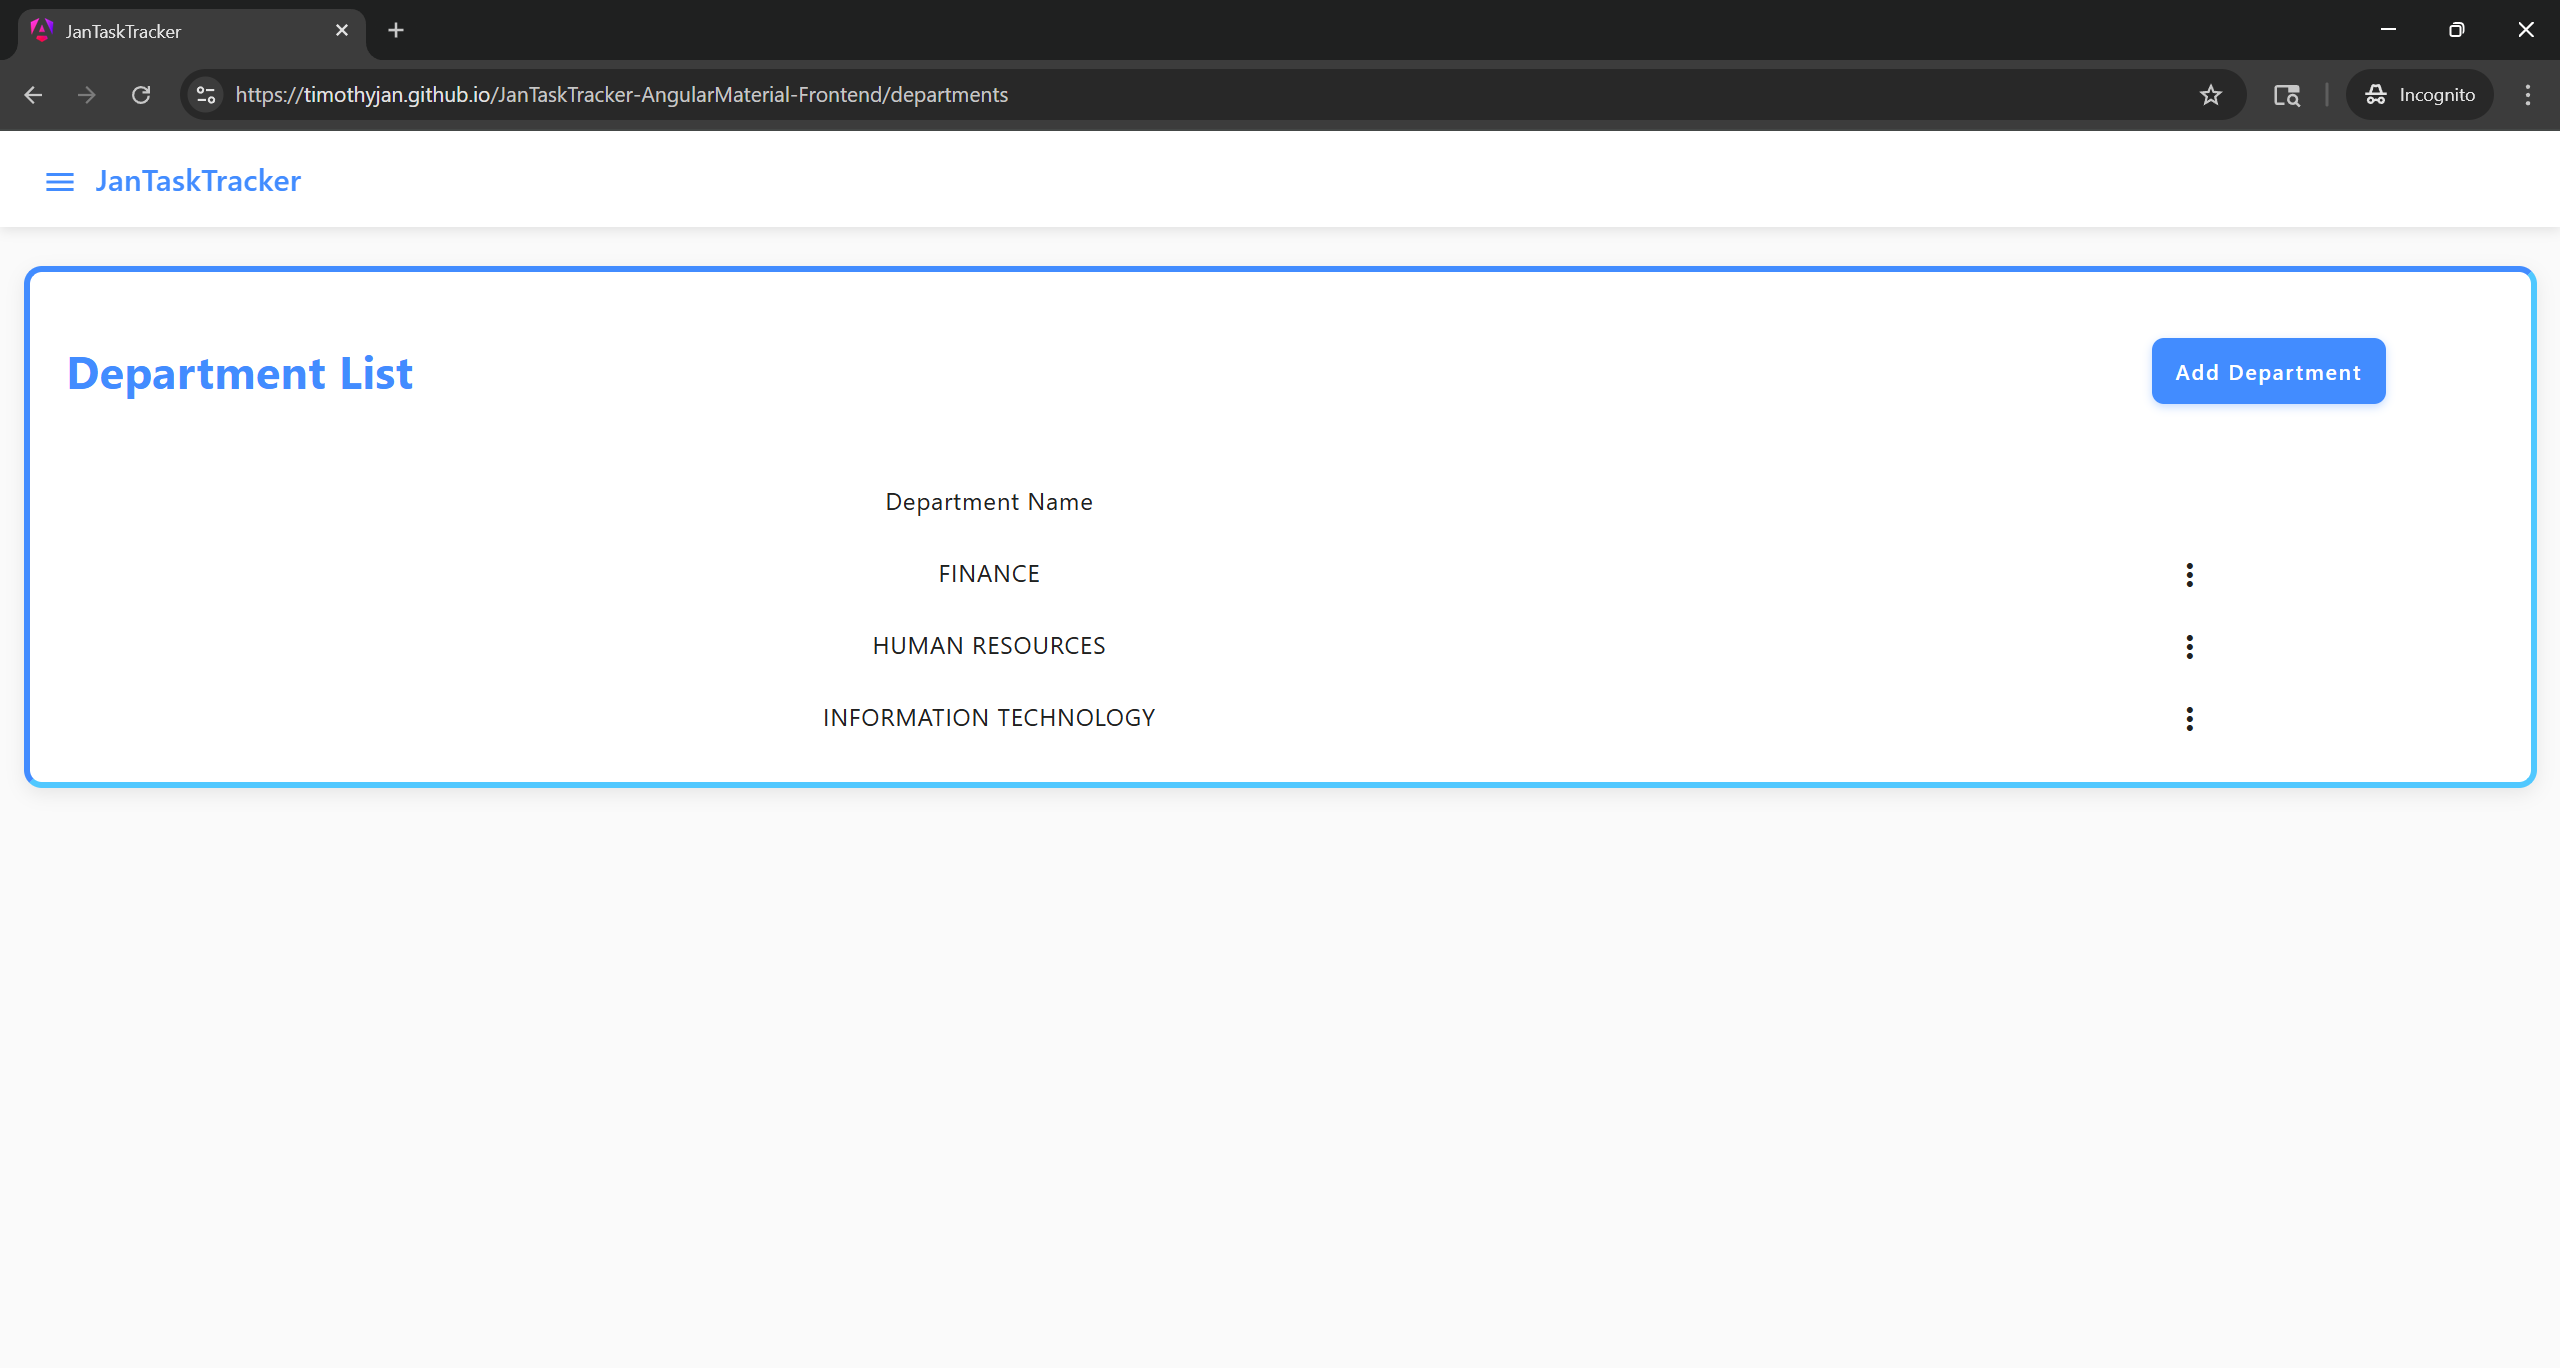Click the forward navigation arrow
Image resolution: width=2560 pixels, height=1368 pixels.
pyautogui.click(x=87, y=95)
